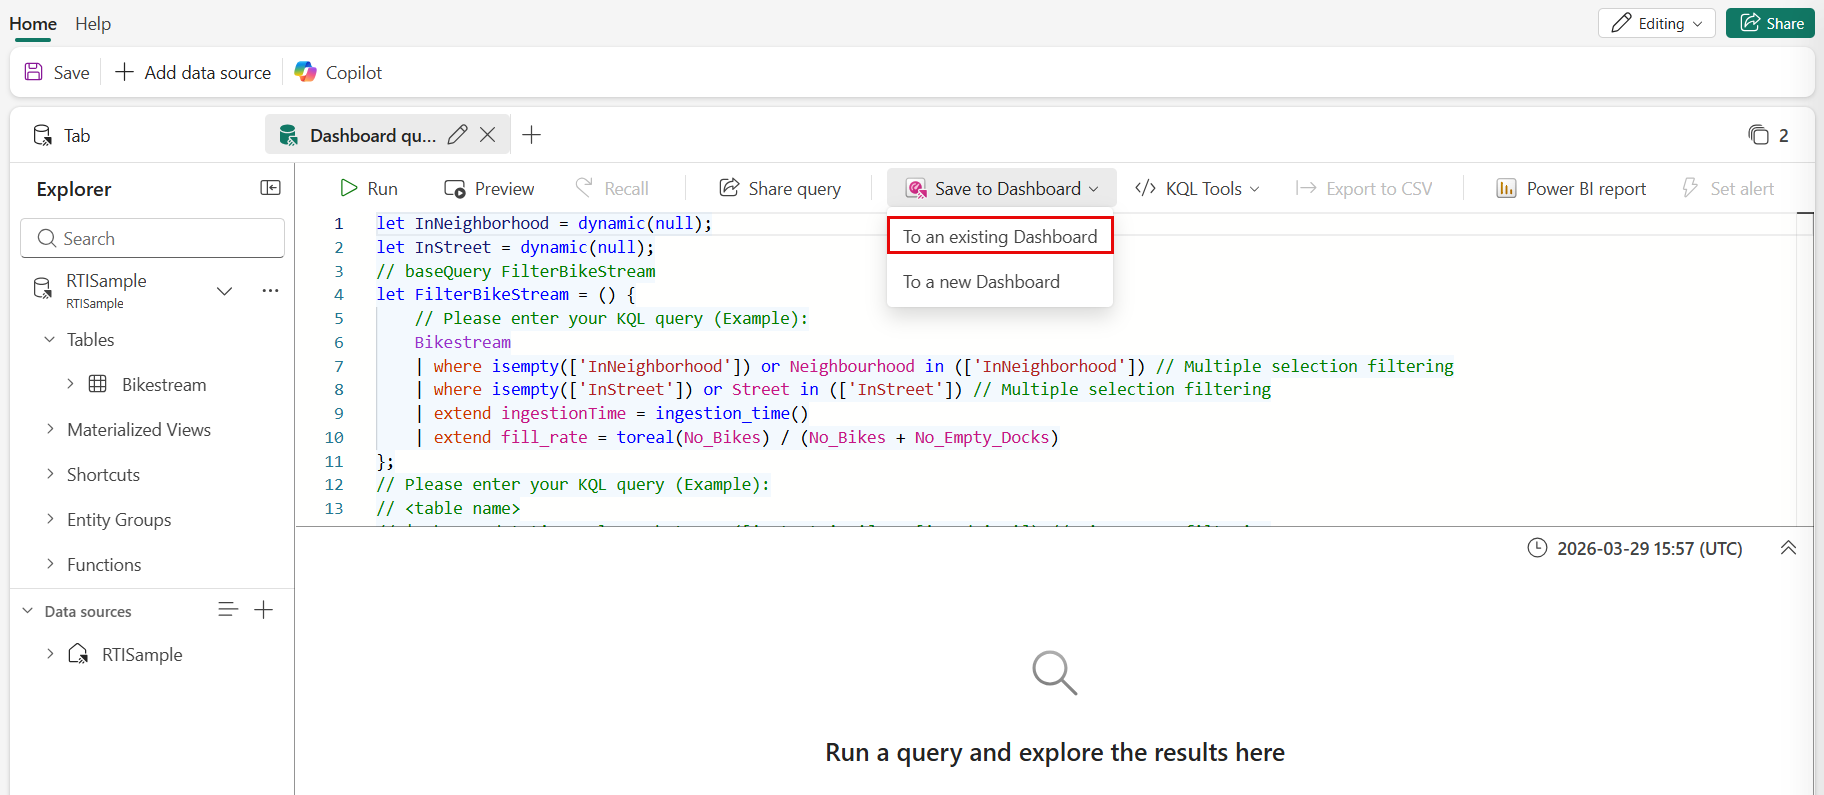Click the Set alert lightning icon
Image resolution: width=1824 pixels, height=795 pixels.
click(1690, 188)
